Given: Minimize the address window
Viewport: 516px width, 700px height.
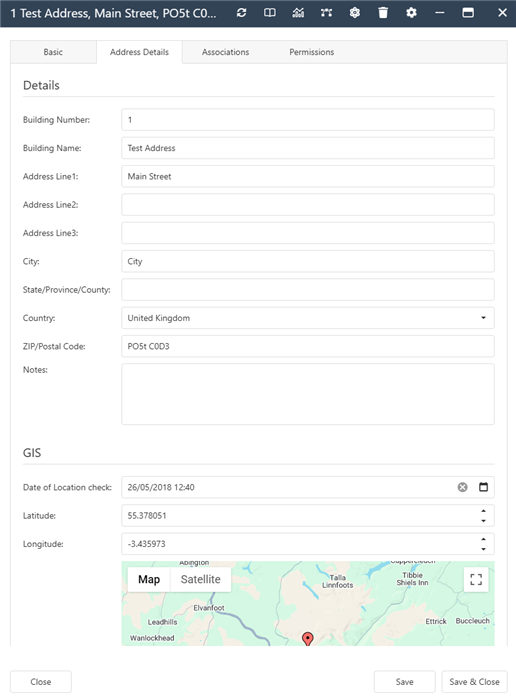Looking at the screenshot, I should [440, 13].
